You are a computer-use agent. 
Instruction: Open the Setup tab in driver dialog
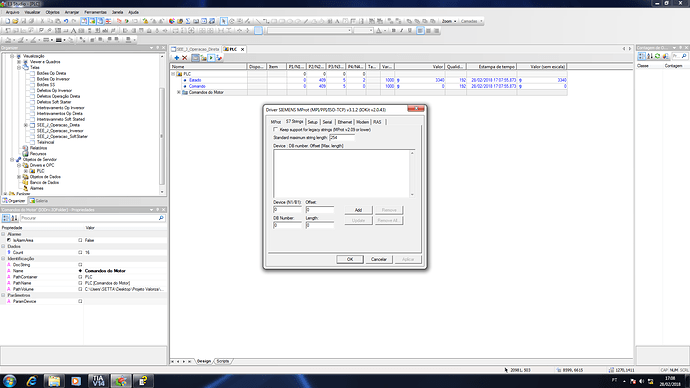312,122
